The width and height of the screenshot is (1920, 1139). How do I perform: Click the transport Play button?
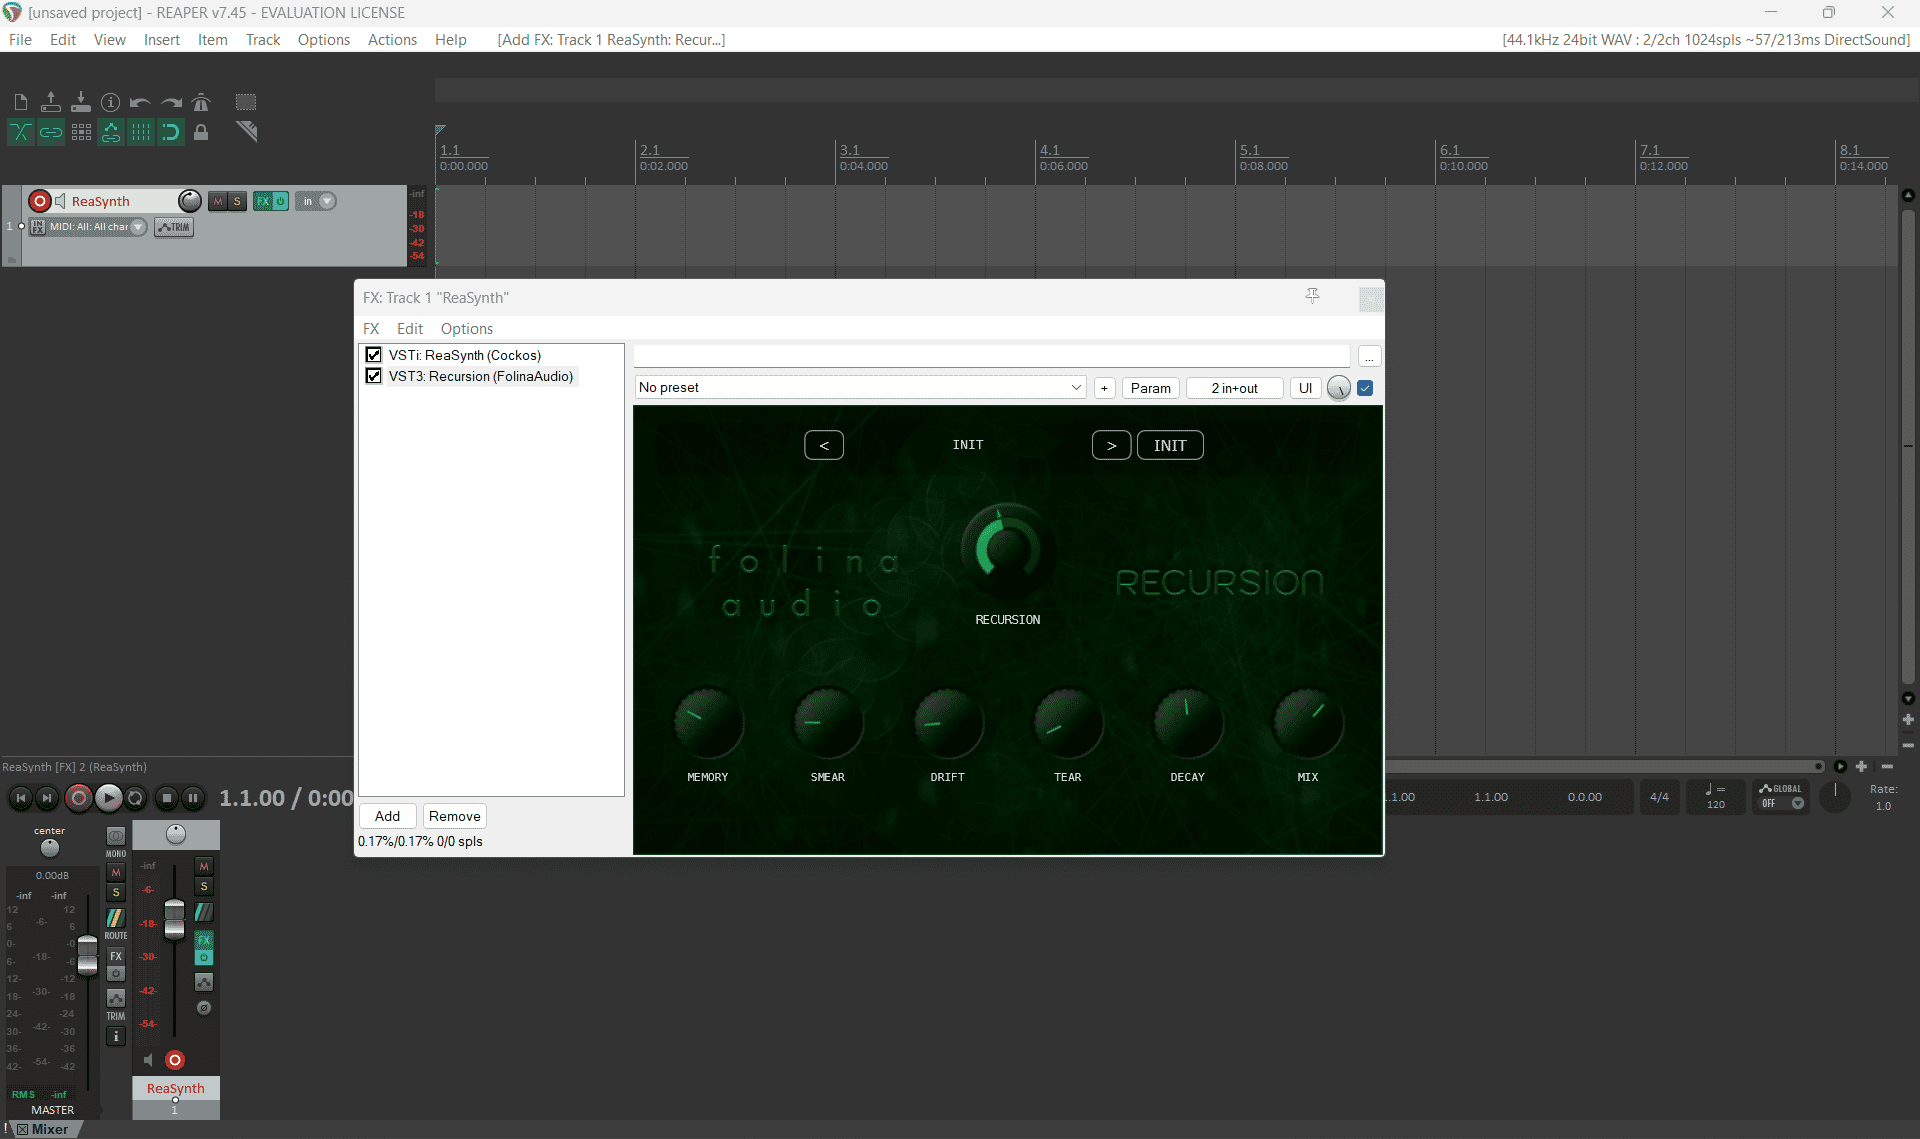click(x=109, y=797)
